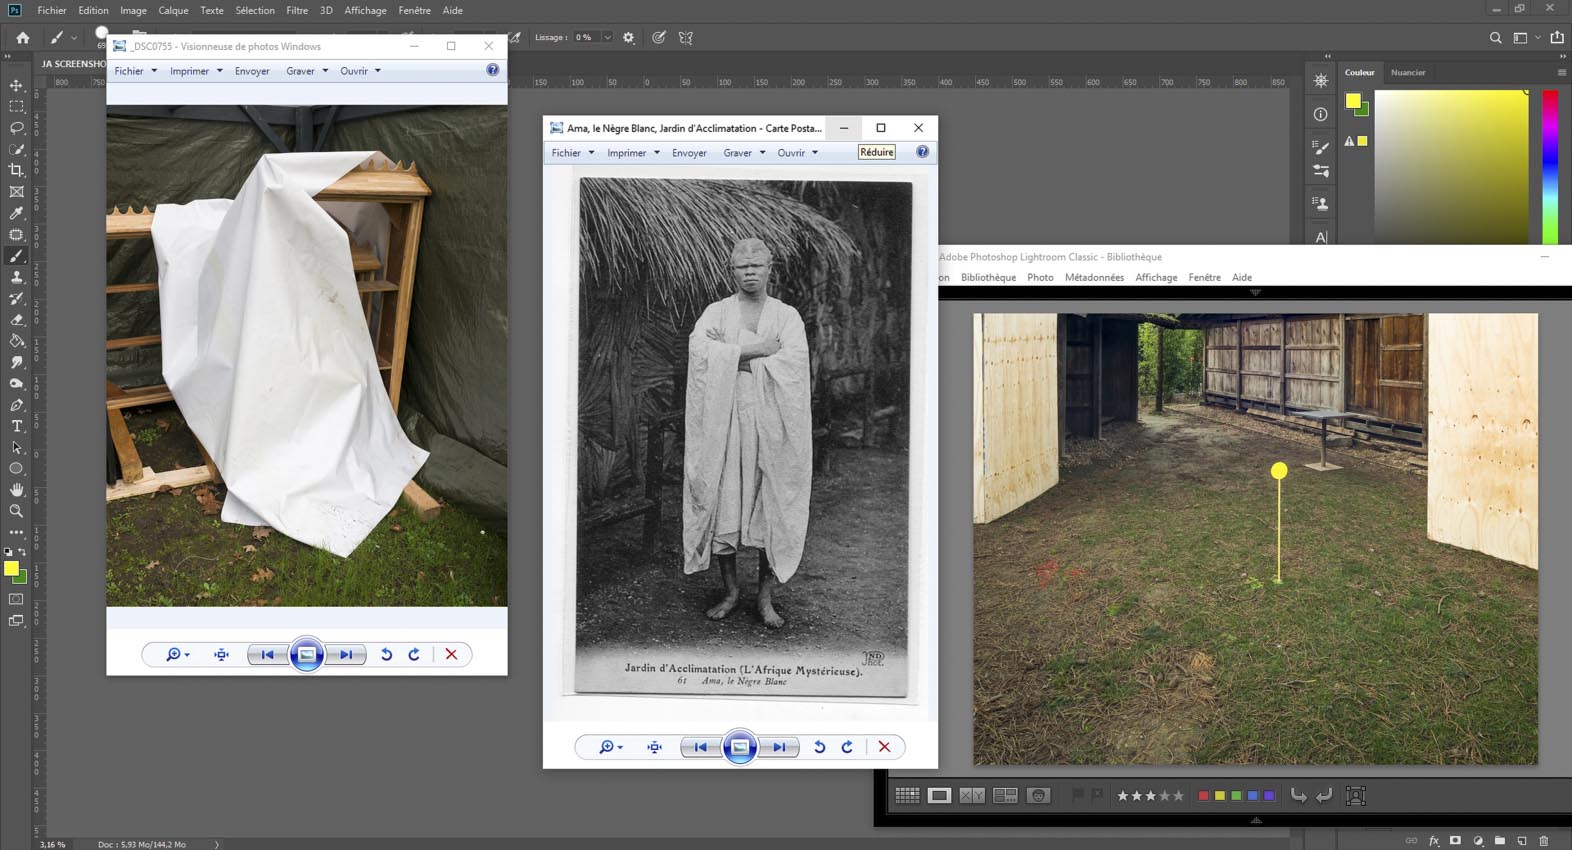This screenshot has width=1572, height=850.
Task: Select the Lasso tool
Action: tap(16, 128)
